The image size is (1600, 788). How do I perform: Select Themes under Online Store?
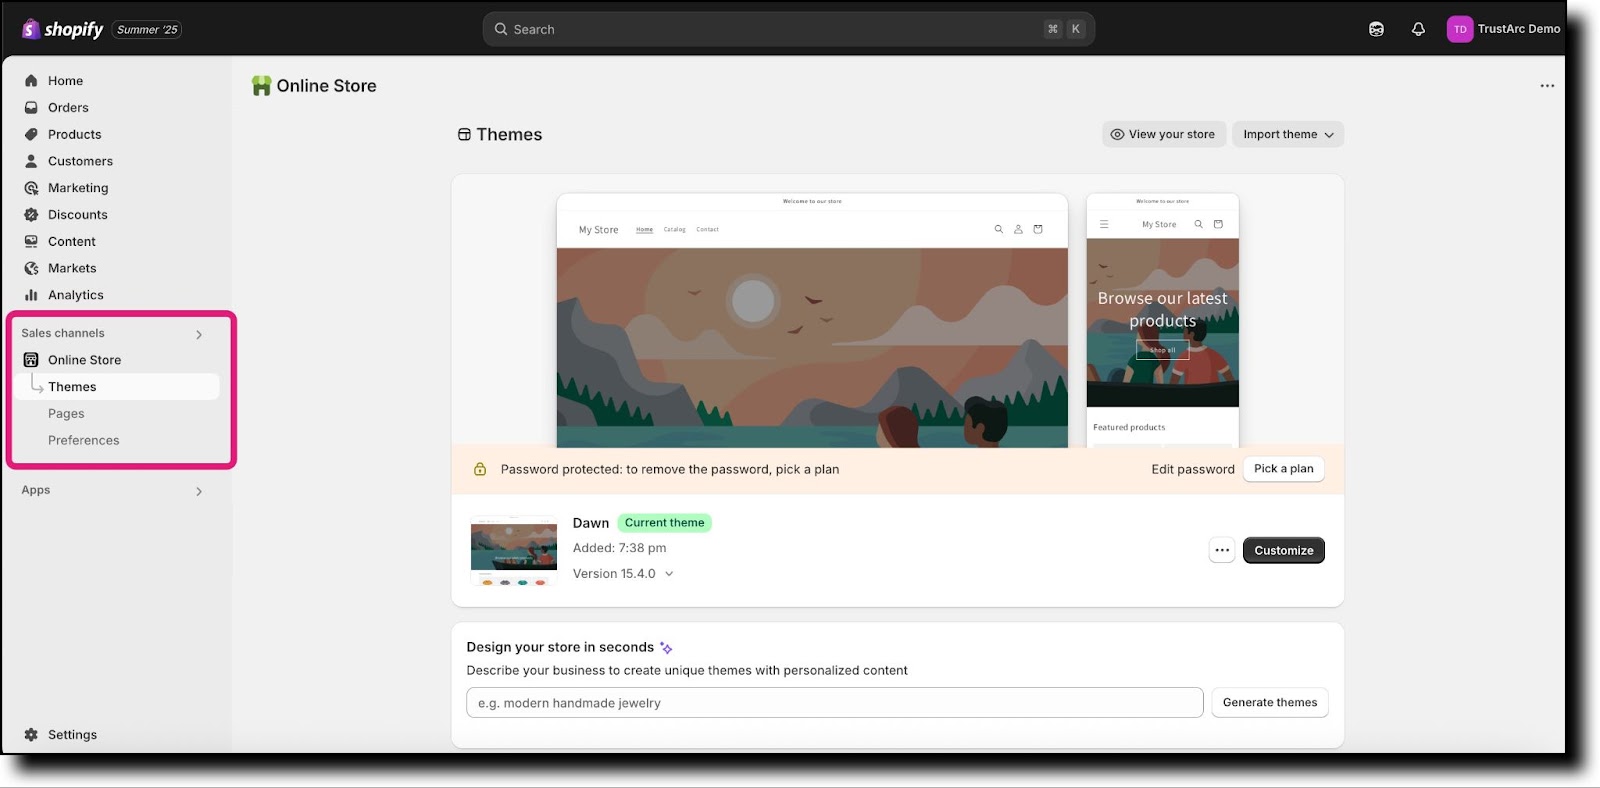118,387
